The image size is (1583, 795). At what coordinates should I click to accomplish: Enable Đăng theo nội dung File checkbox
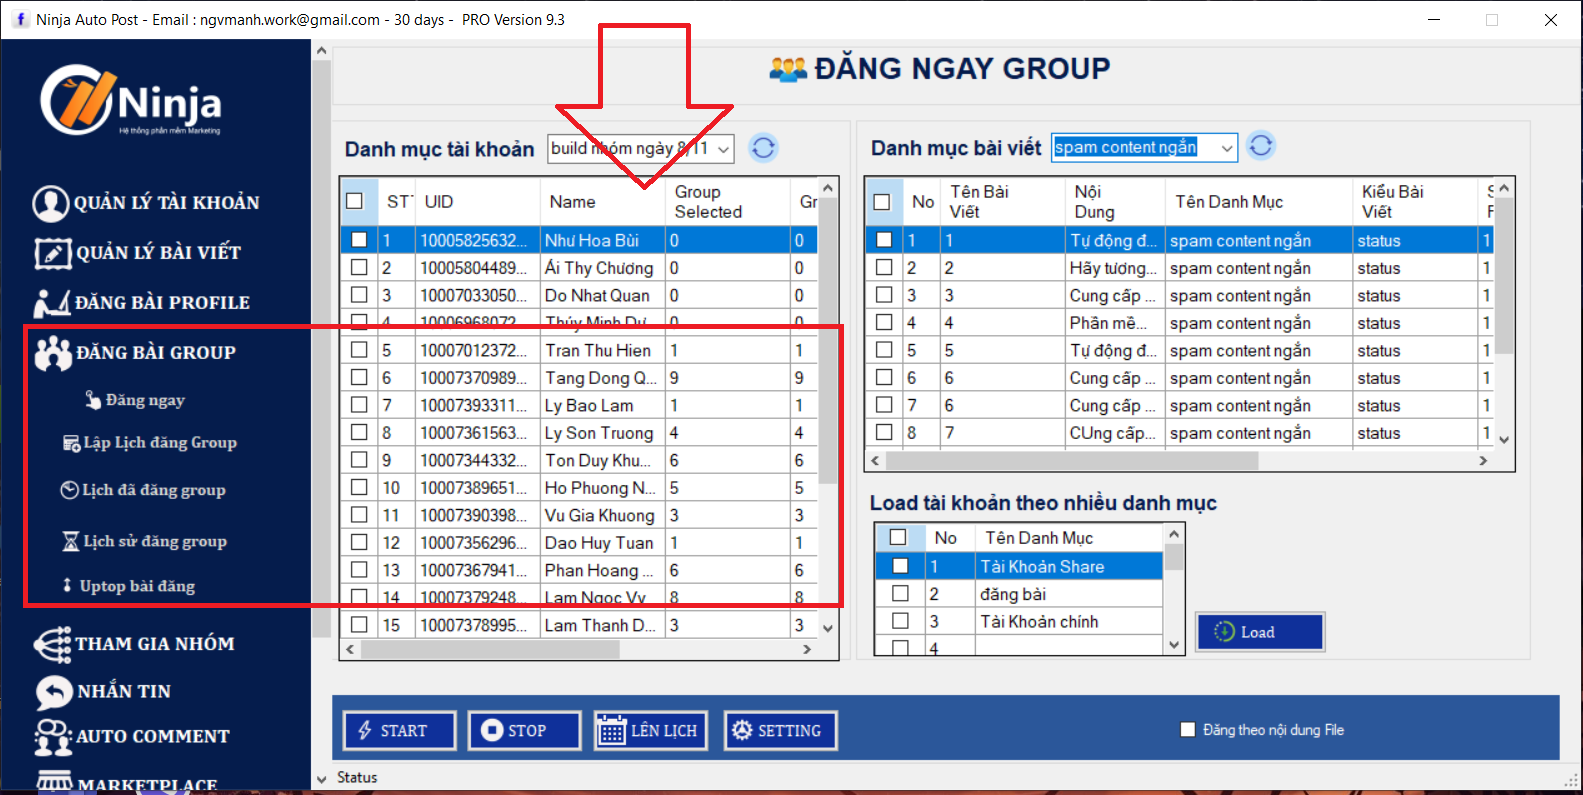(1188, 730)
